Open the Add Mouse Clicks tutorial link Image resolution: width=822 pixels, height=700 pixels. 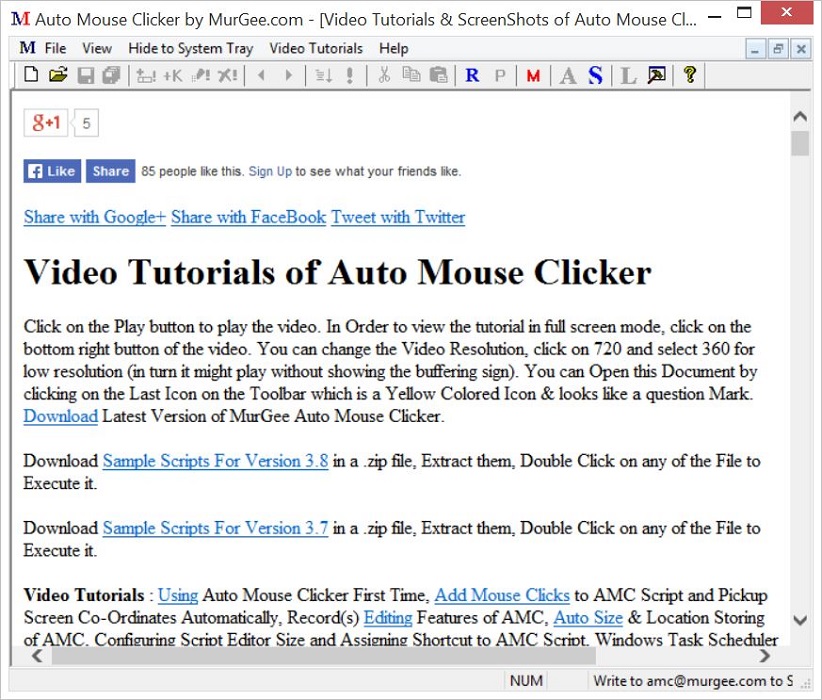coord(502,595)
